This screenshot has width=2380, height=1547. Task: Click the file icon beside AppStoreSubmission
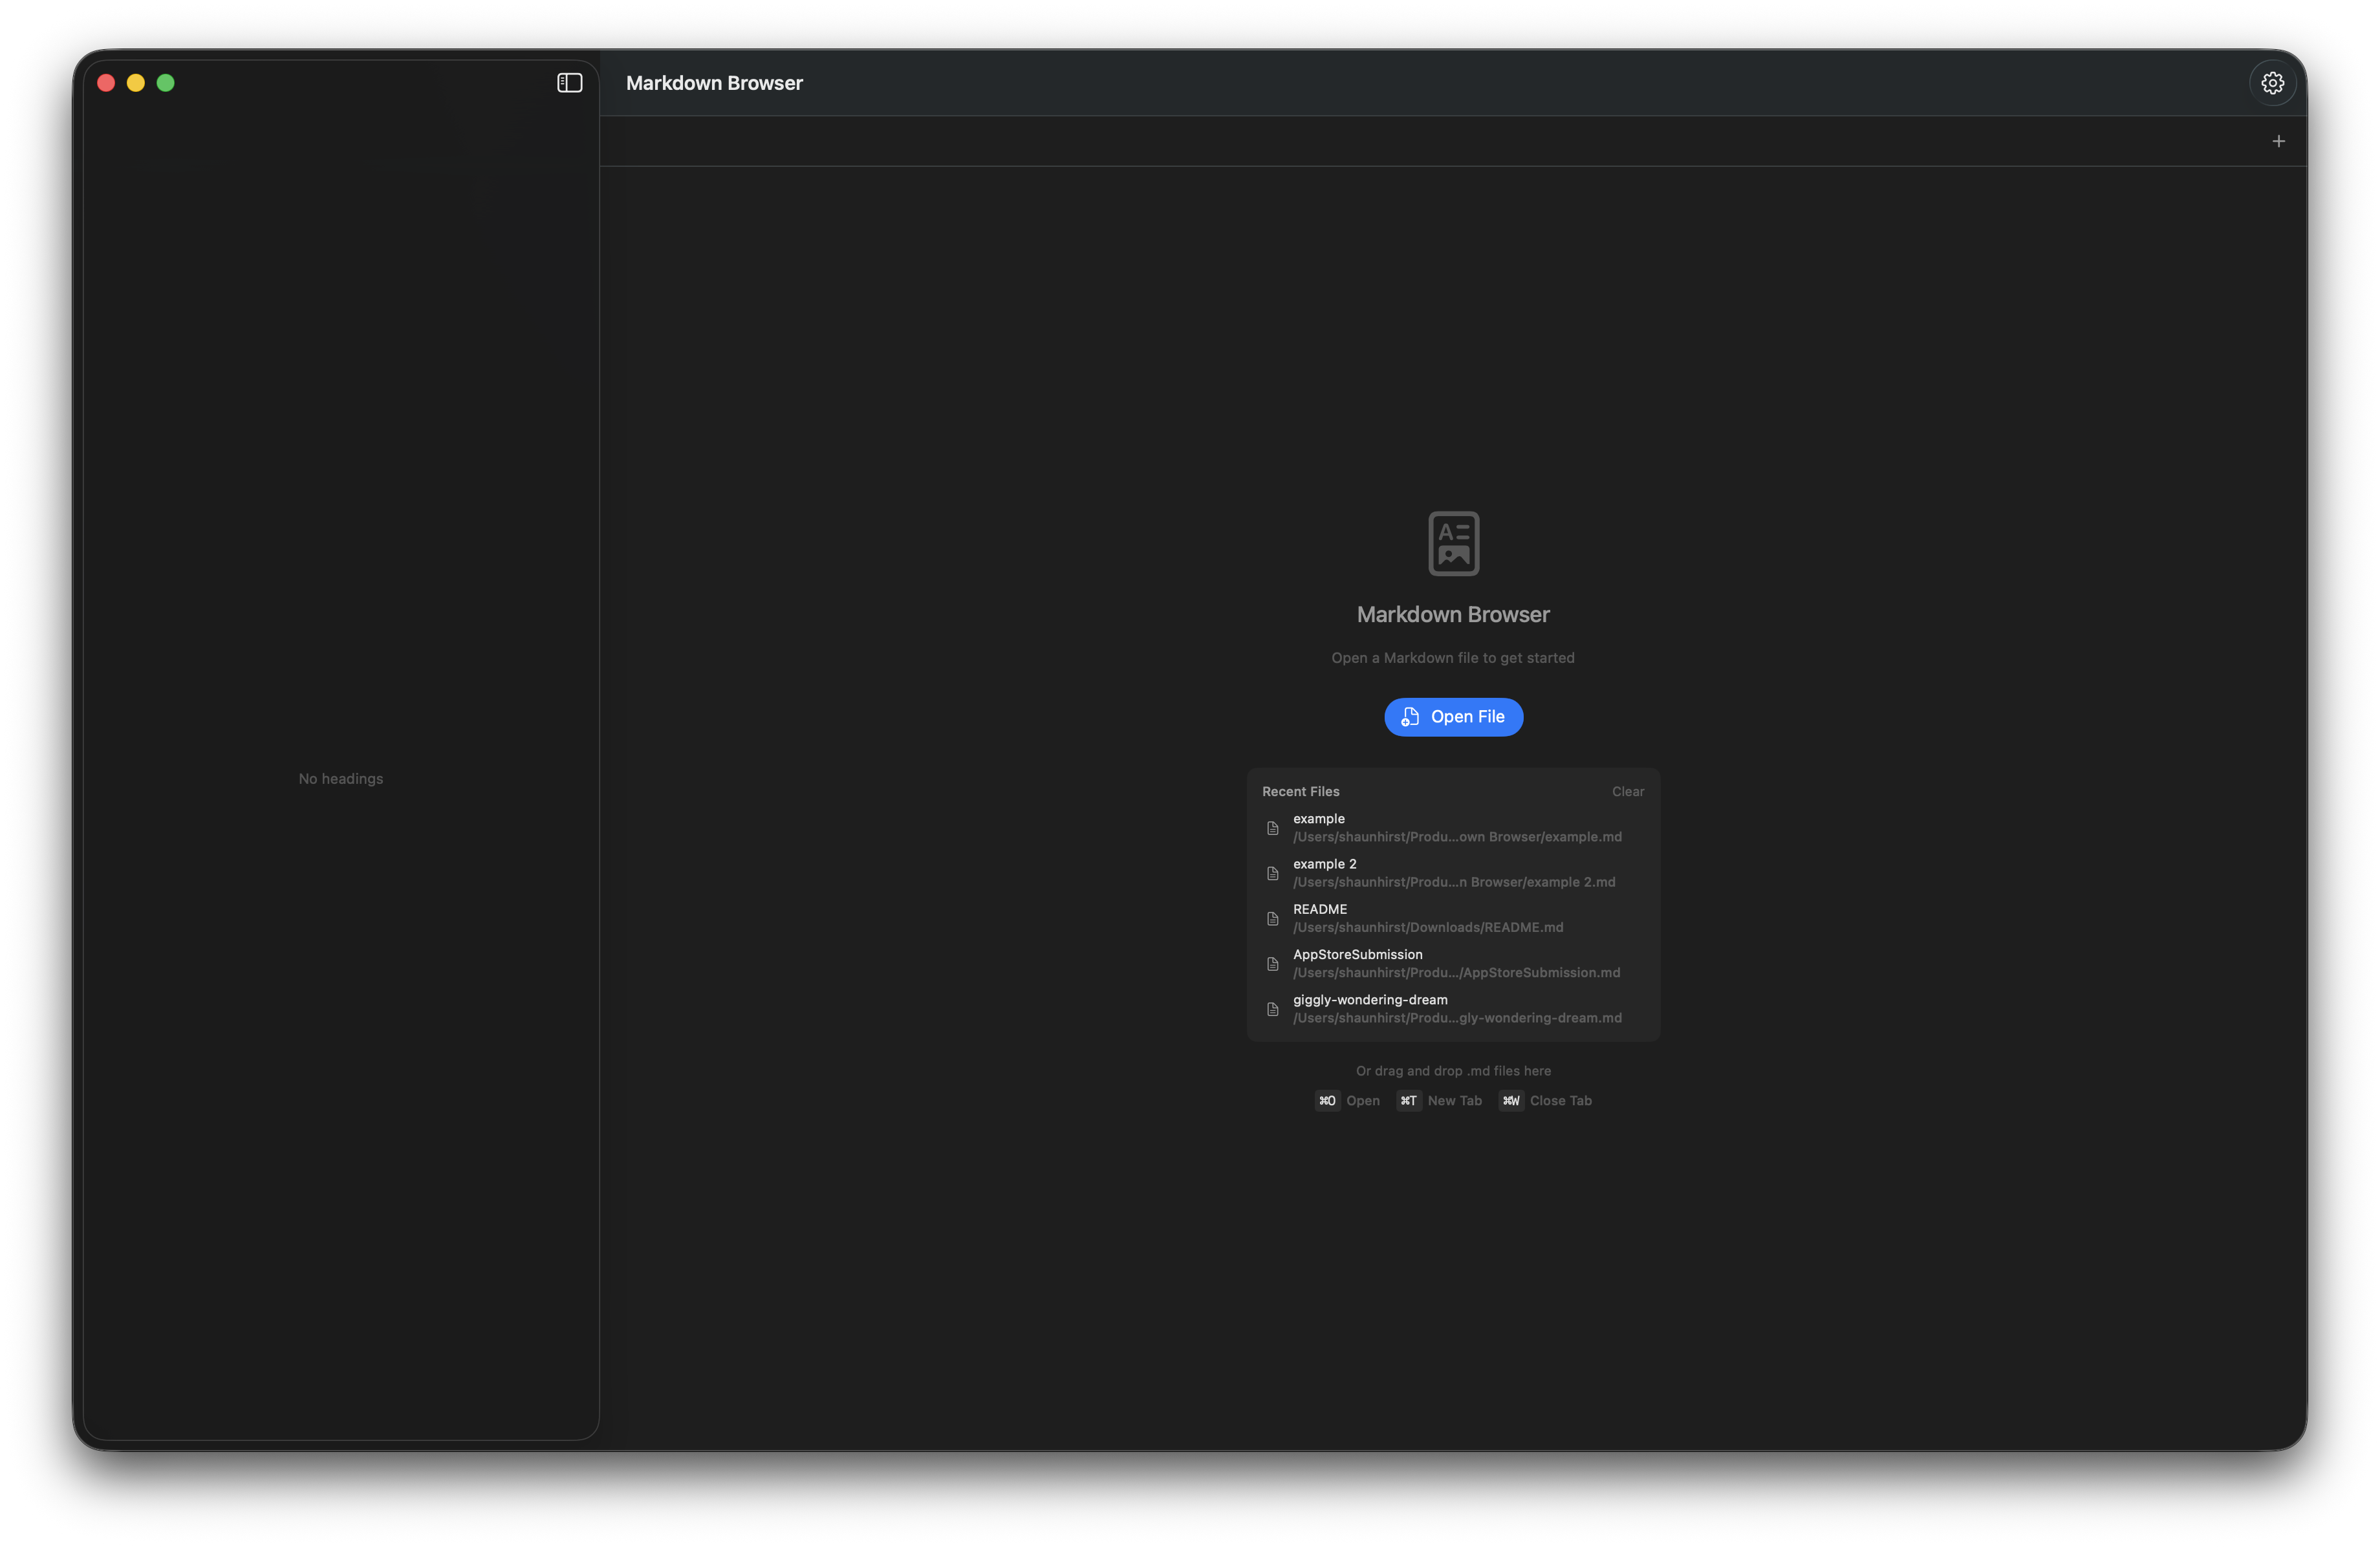coord(1272,963)
